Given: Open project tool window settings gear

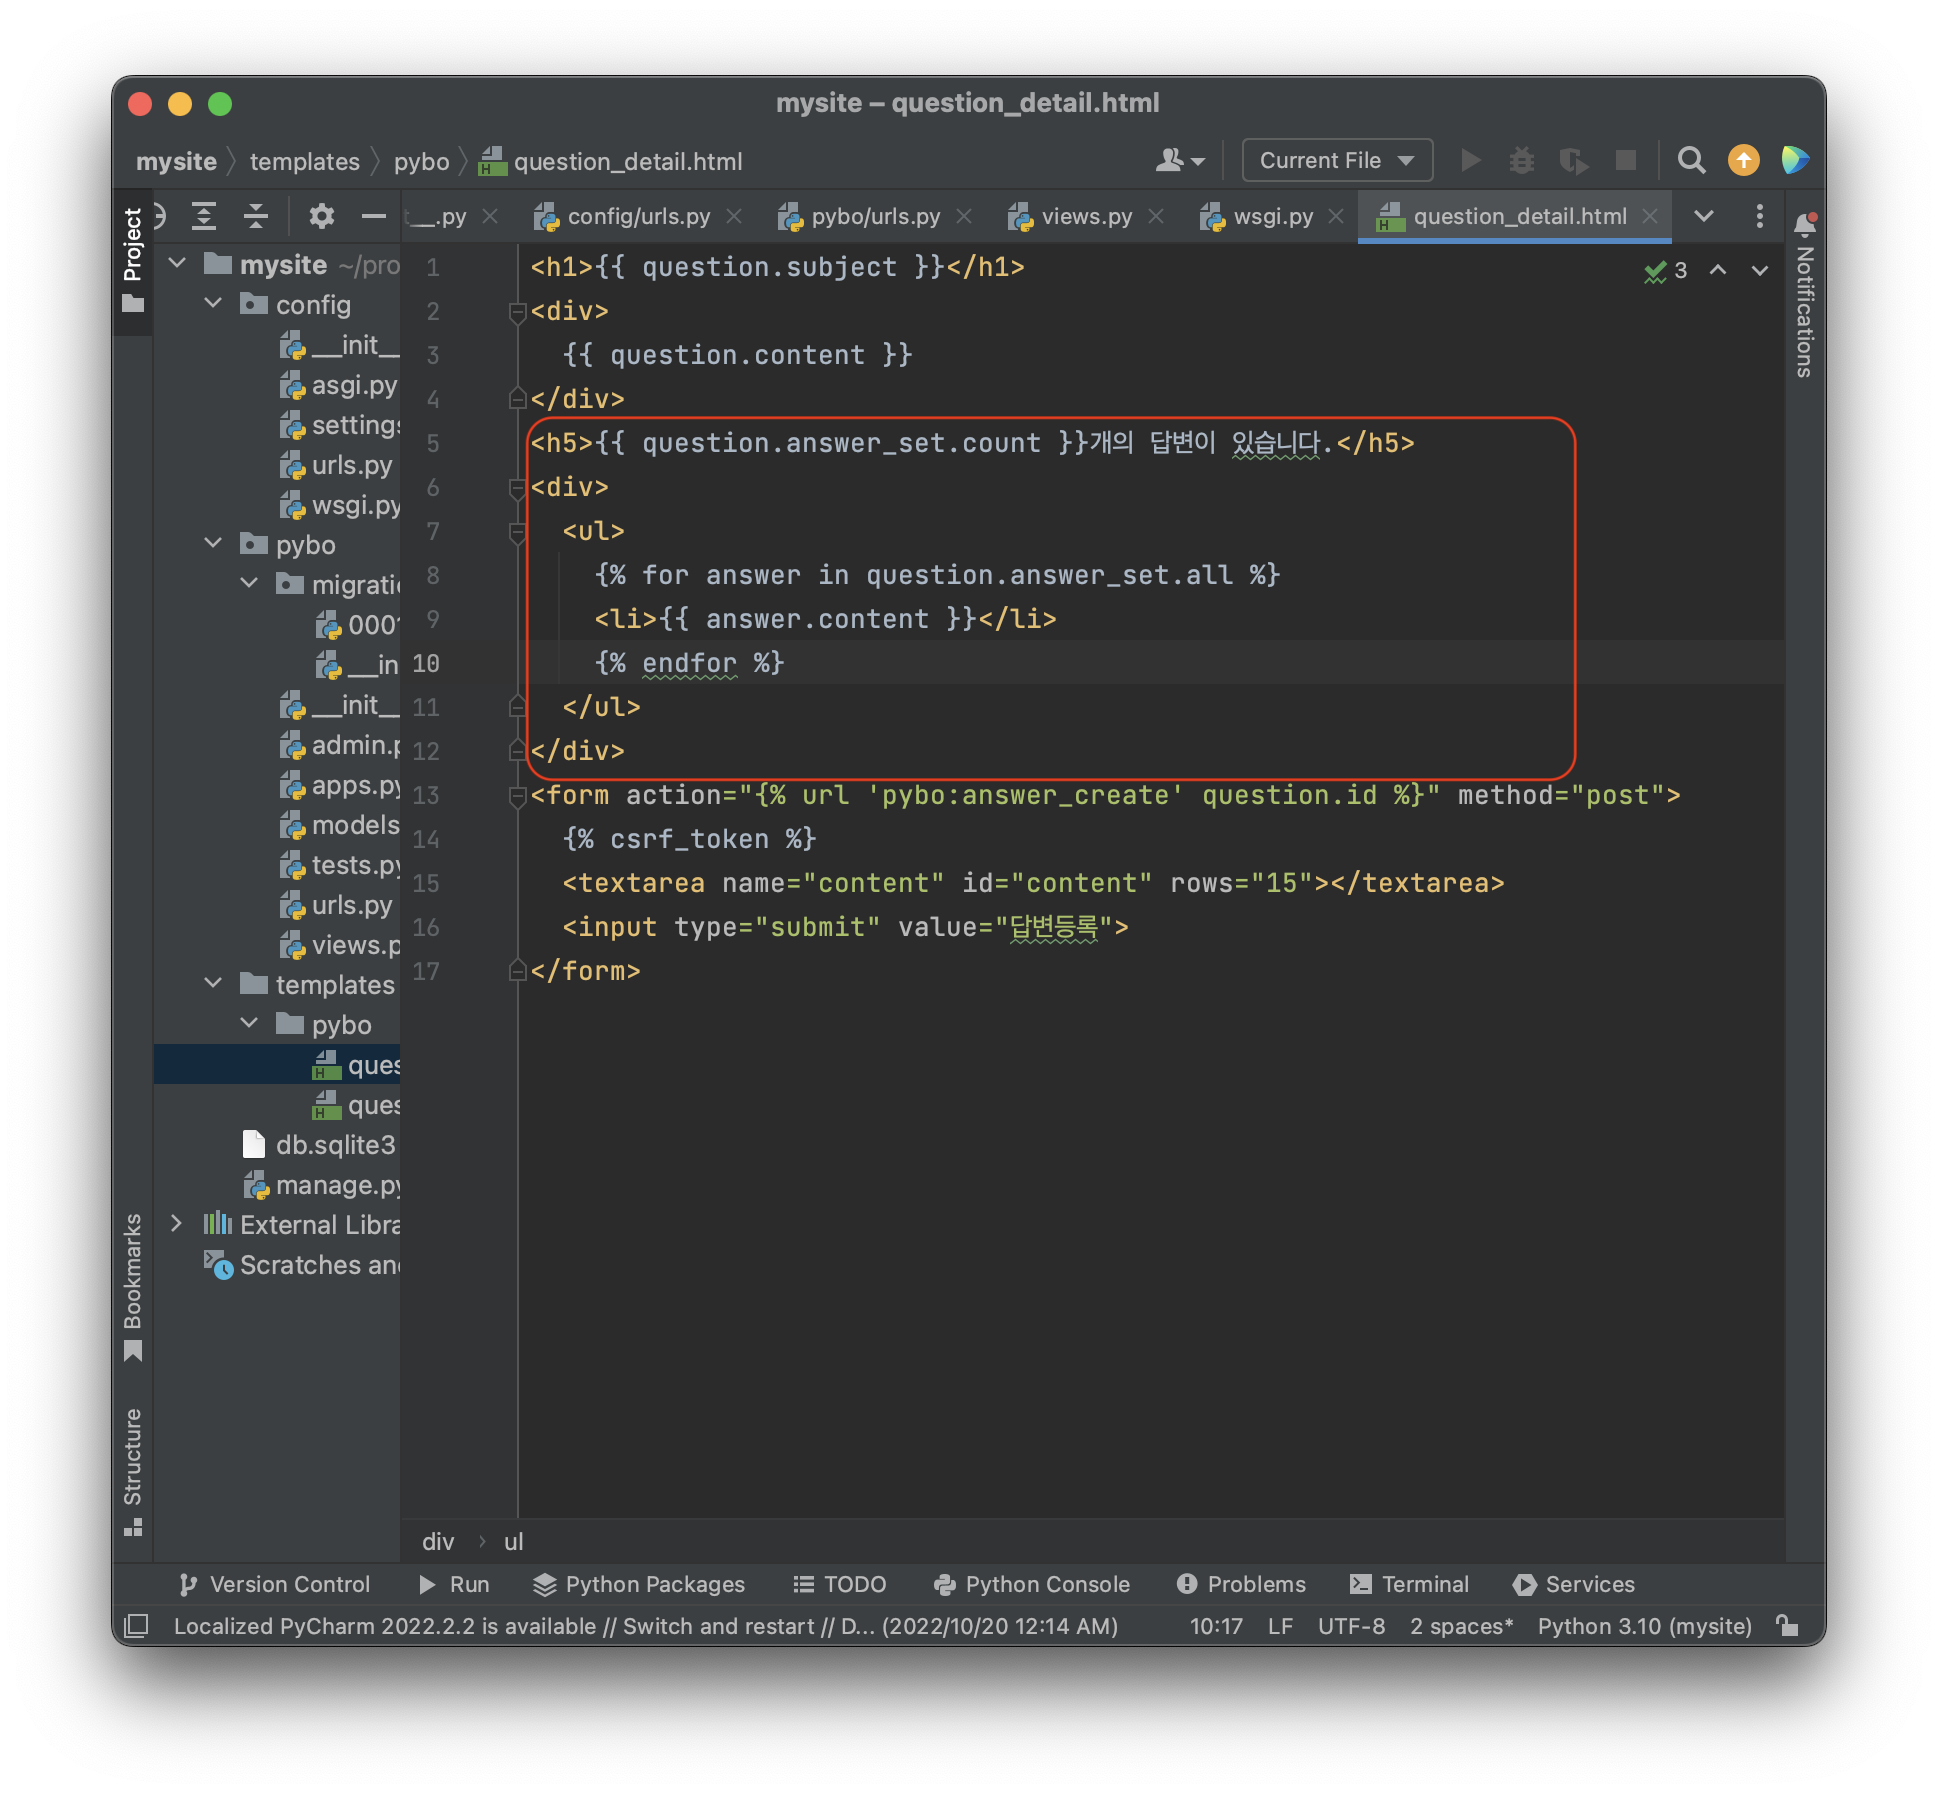Looking at the screenshot, I should coord(321,216).
